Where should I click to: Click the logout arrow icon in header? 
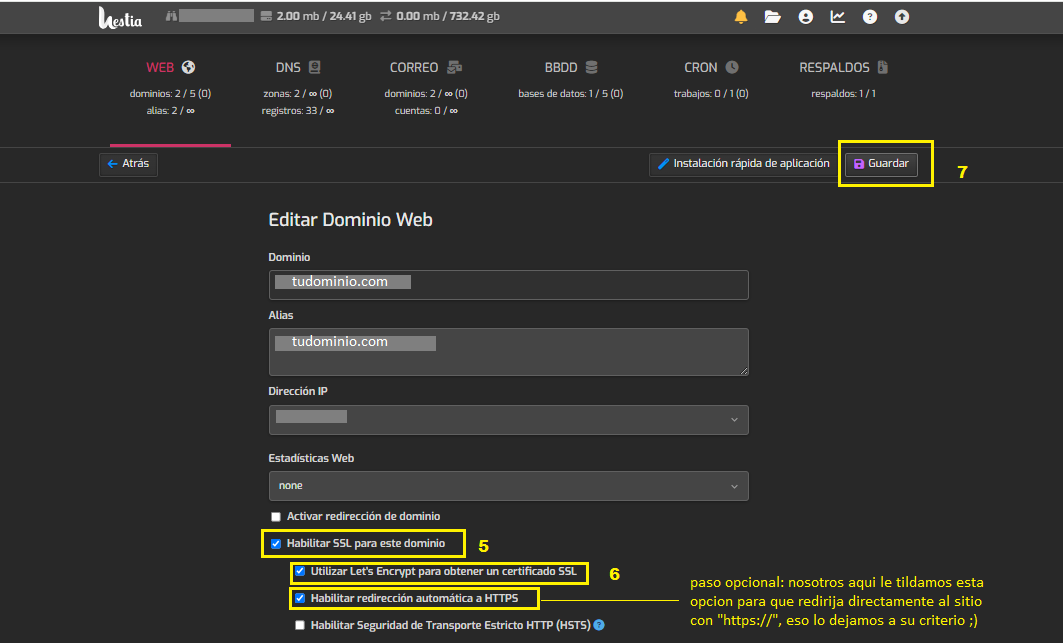point(902,17)
